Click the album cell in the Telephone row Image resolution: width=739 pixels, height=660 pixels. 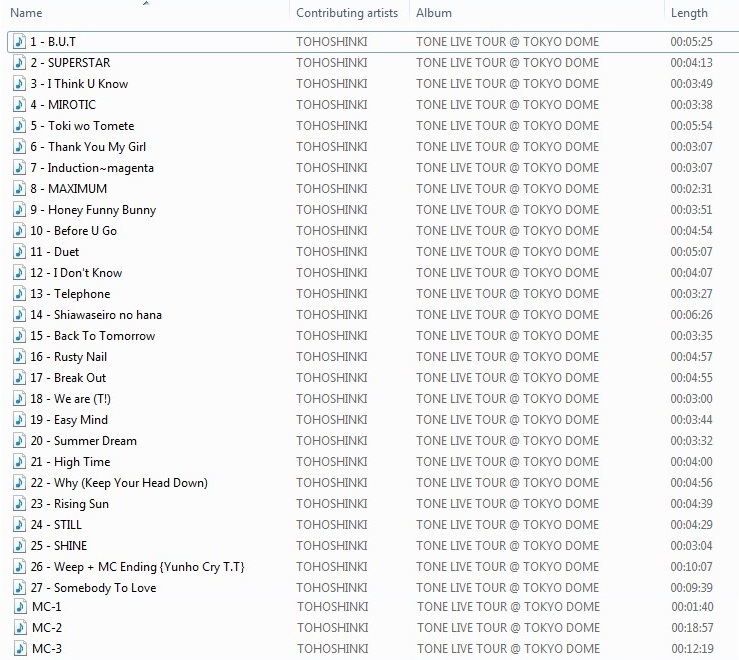pyautogui.click(x=508, y=294)
